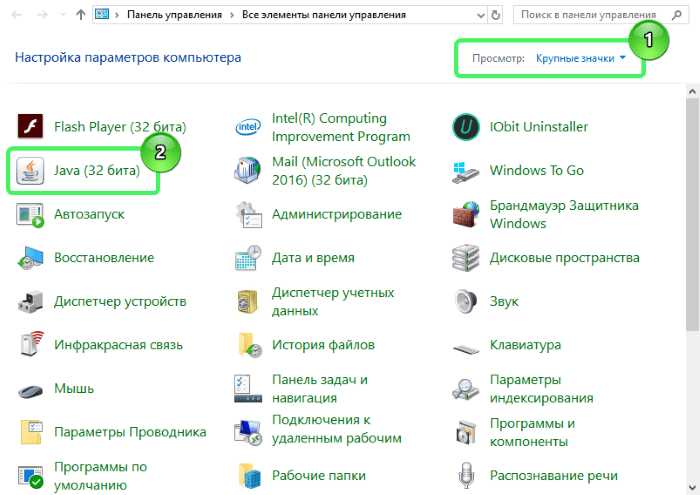Click vertical scrollbar up arrow
The image size is (700, 495).
(x=692, y=92)
